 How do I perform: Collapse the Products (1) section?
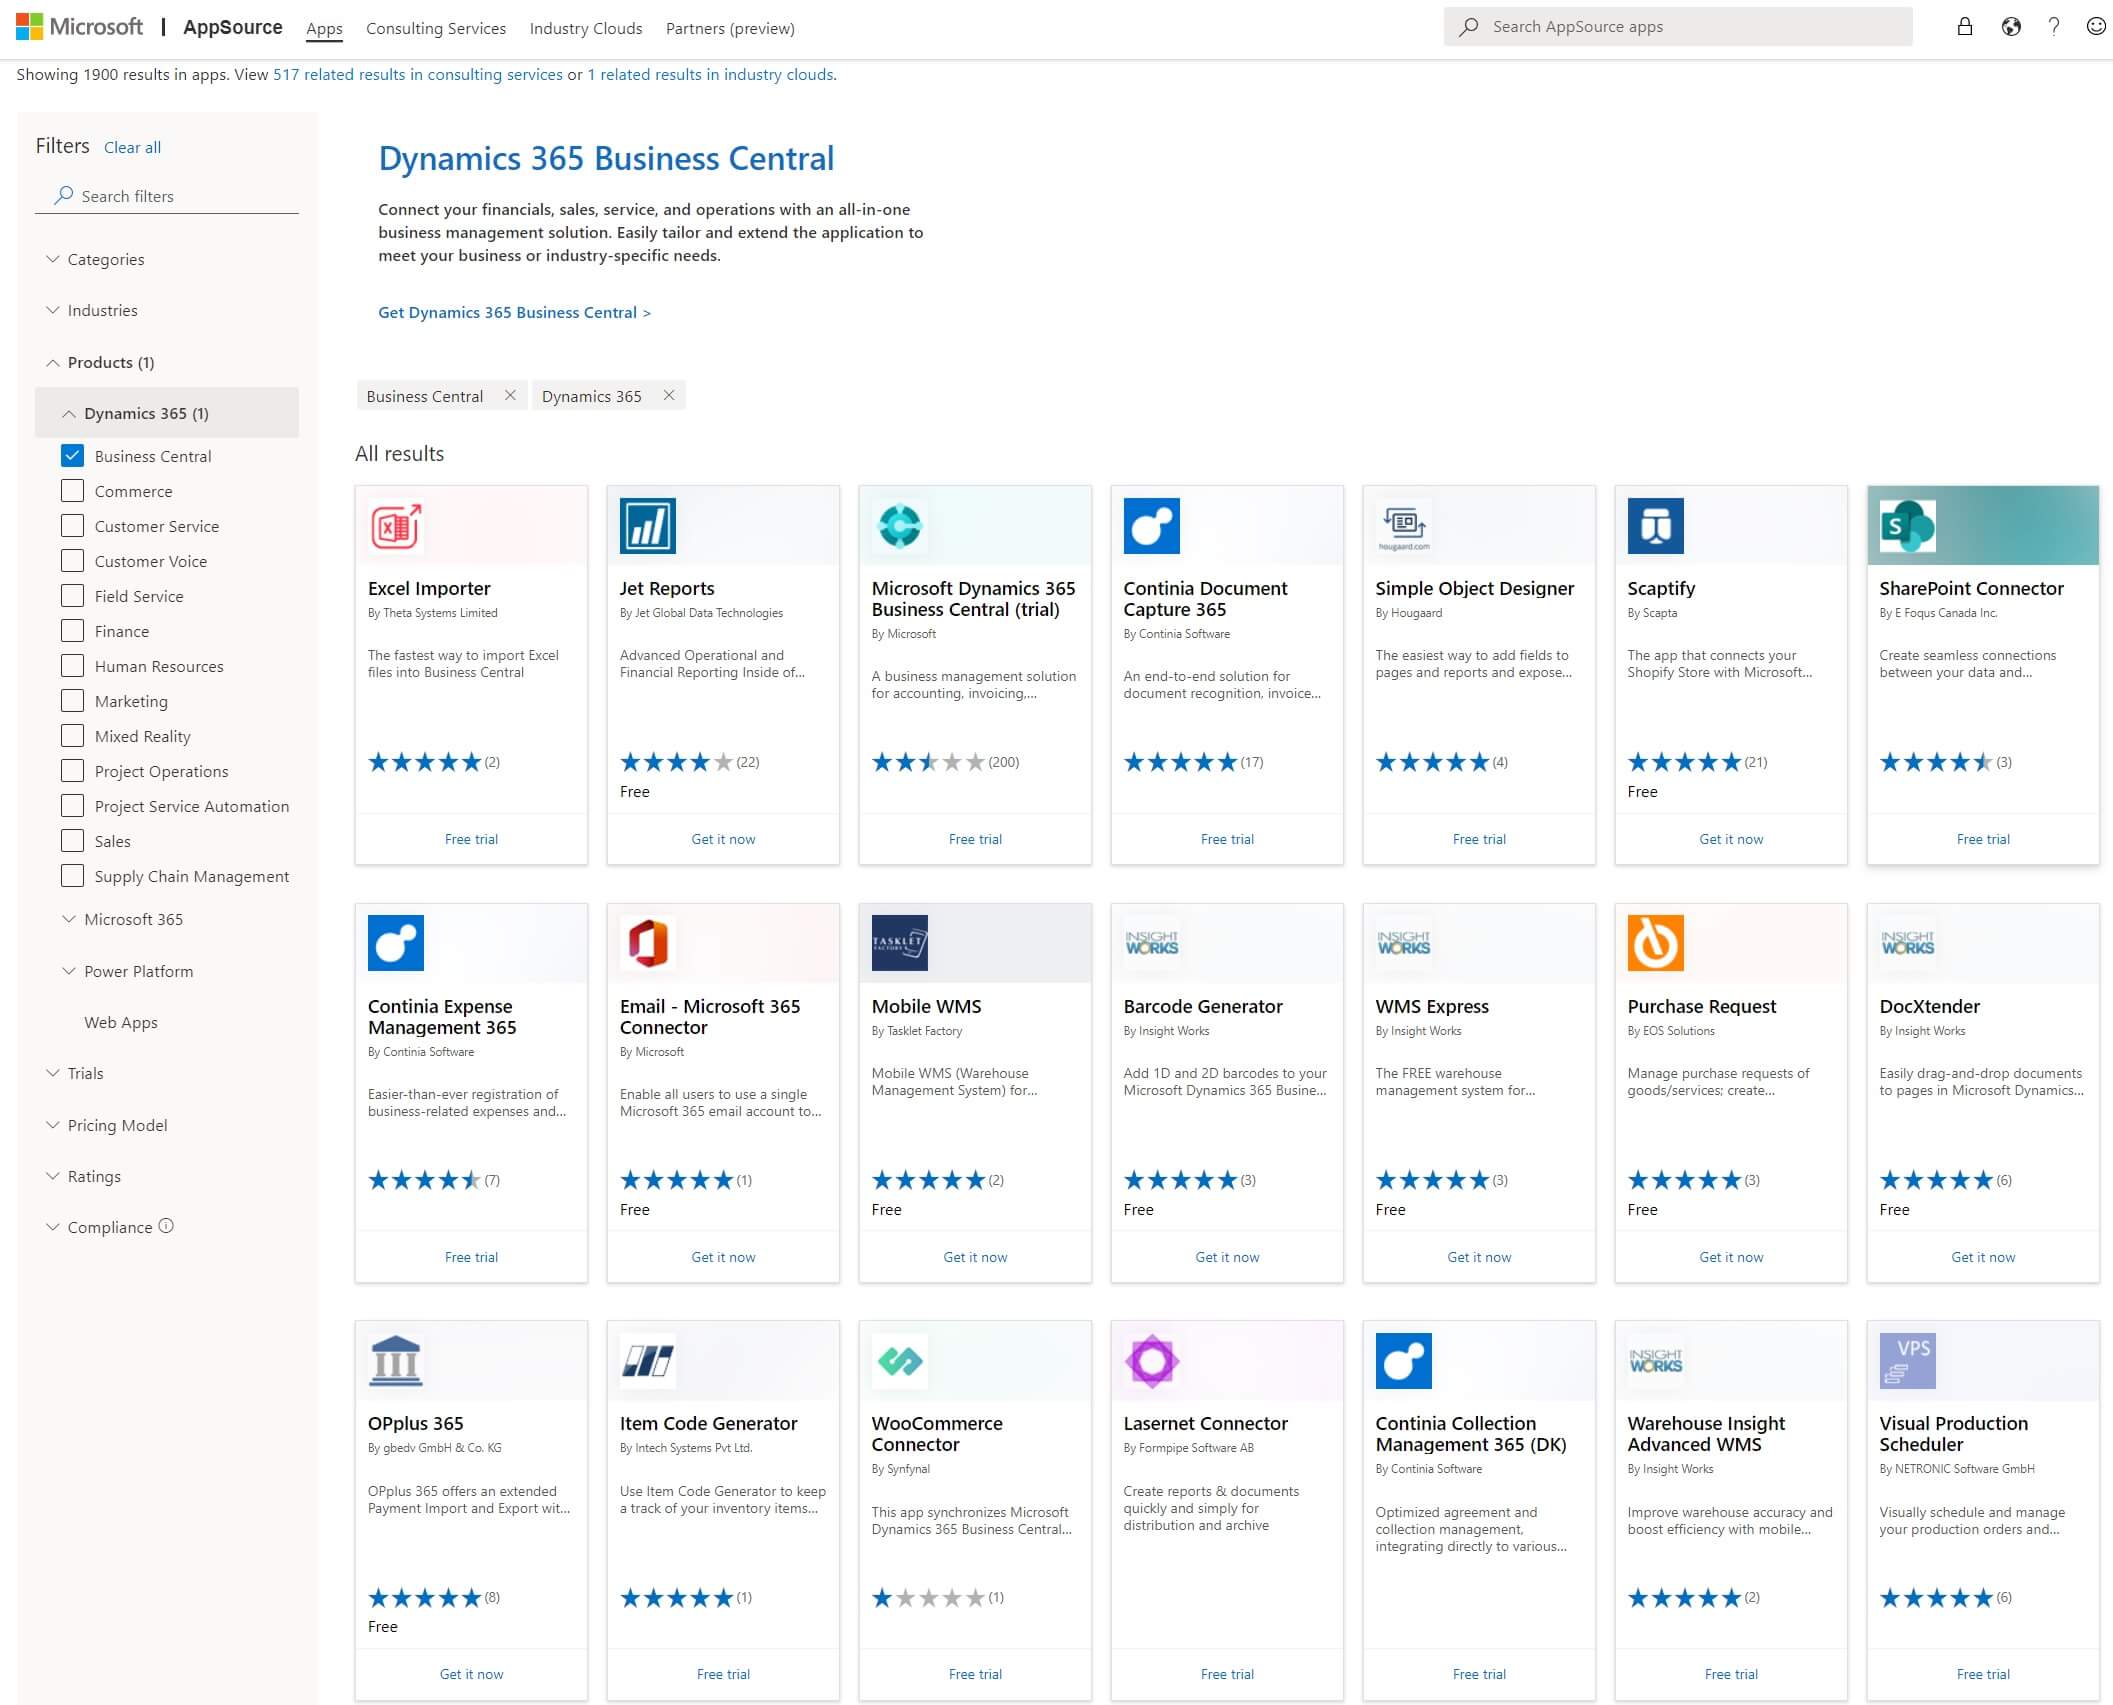[x=100, y=362]
